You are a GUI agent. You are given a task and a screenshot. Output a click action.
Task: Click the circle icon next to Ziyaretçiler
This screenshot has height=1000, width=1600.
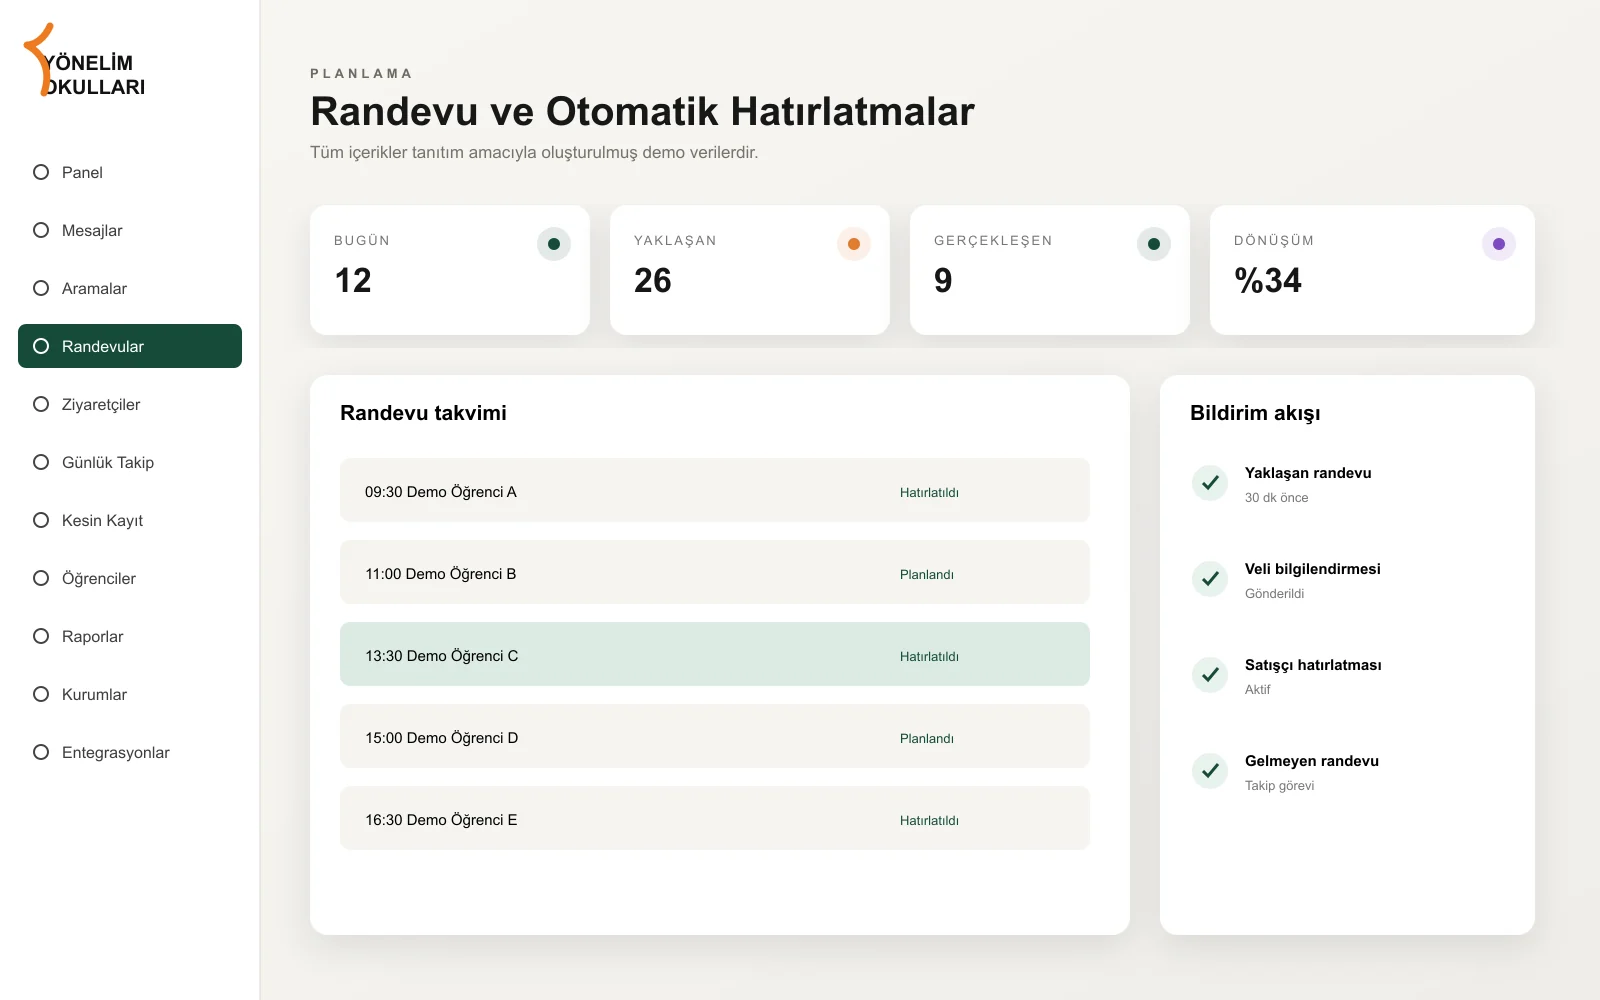click(41, 404)
